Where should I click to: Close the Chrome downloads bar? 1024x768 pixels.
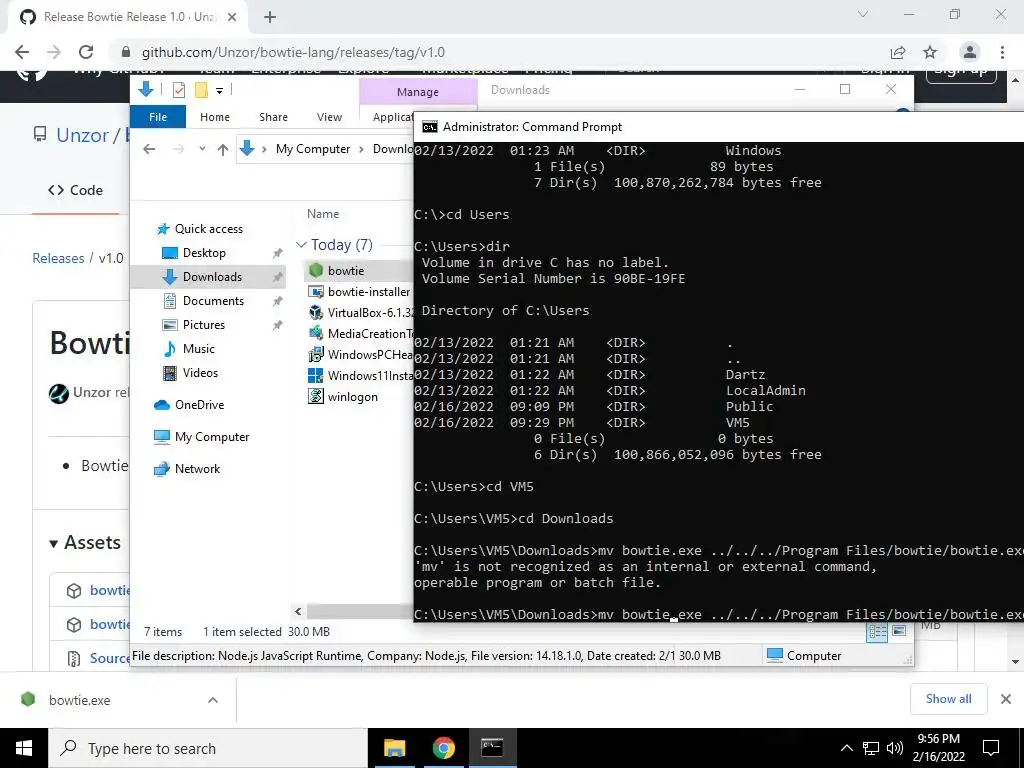(1006, 699)
